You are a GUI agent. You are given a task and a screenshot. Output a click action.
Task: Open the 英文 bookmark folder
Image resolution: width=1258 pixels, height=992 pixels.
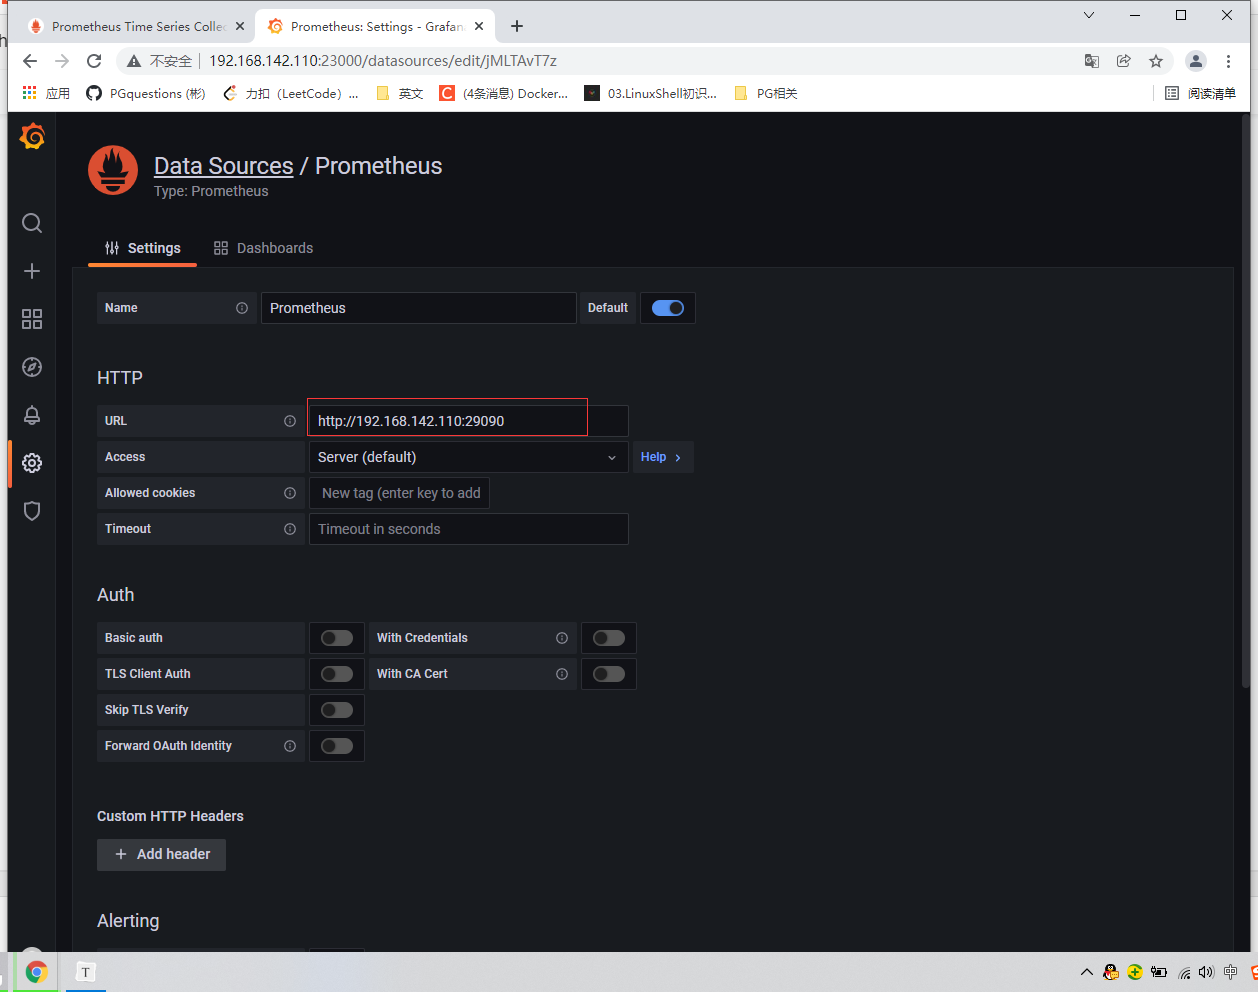[400, 93]
